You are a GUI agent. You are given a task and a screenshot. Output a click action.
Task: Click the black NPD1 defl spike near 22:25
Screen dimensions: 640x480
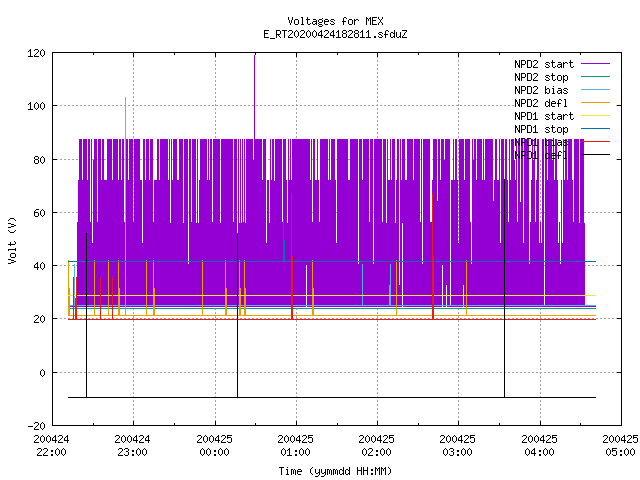[x=87, y=315]
